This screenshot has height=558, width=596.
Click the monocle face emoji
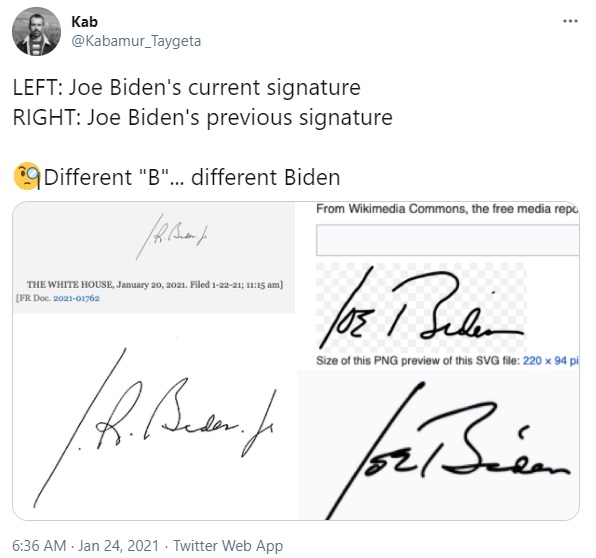pos(27,176)
